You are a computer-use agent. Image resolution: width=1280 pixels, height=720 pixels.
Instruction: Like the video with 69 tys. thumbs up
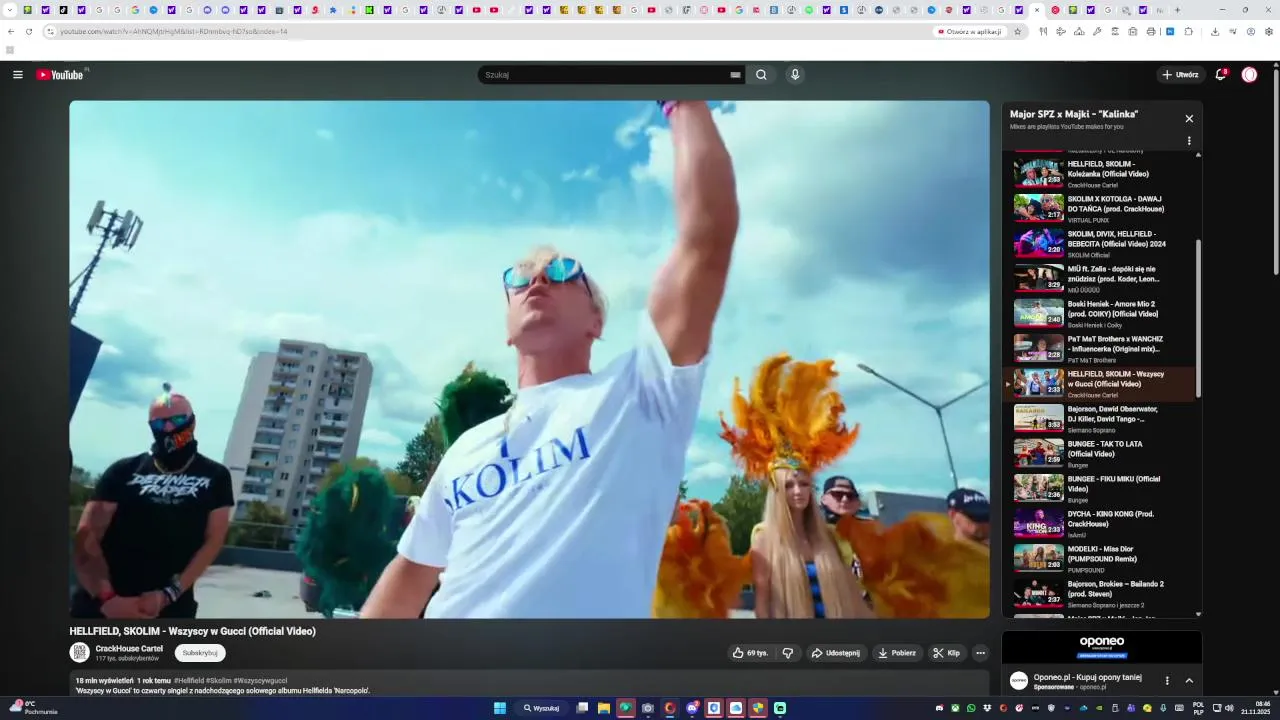751,653
